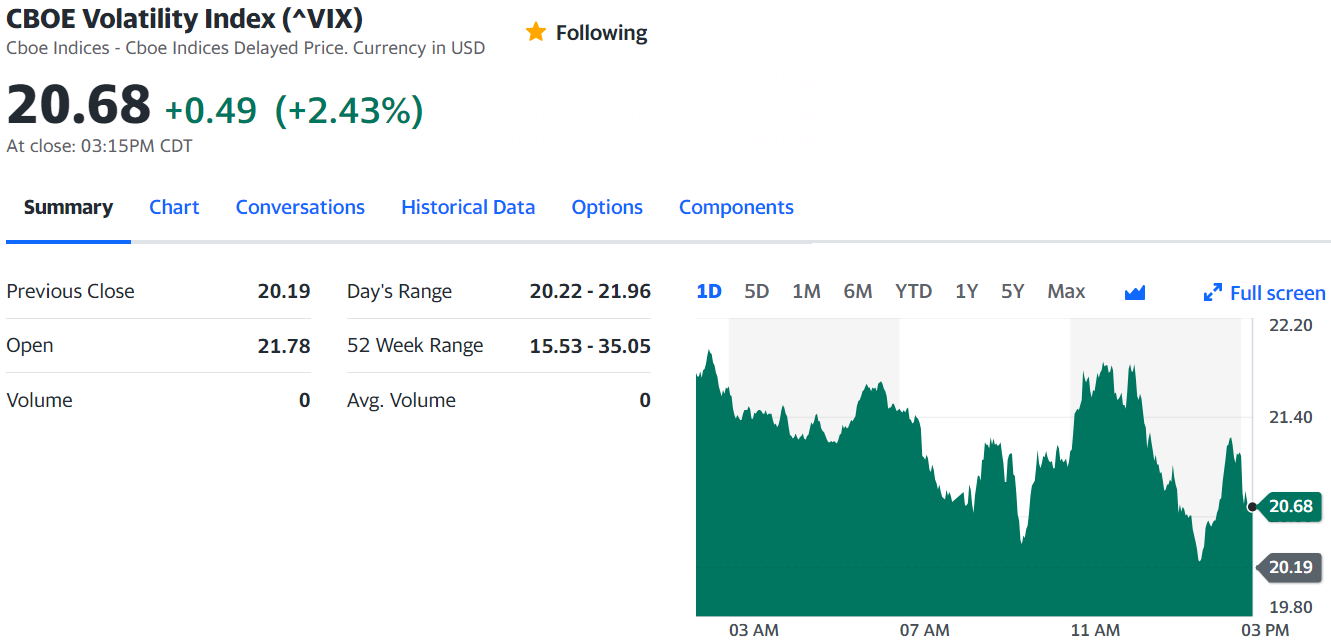Screen dimensions: 1331x642
Task: Show the 1M chart range
Action: point(806,291)
